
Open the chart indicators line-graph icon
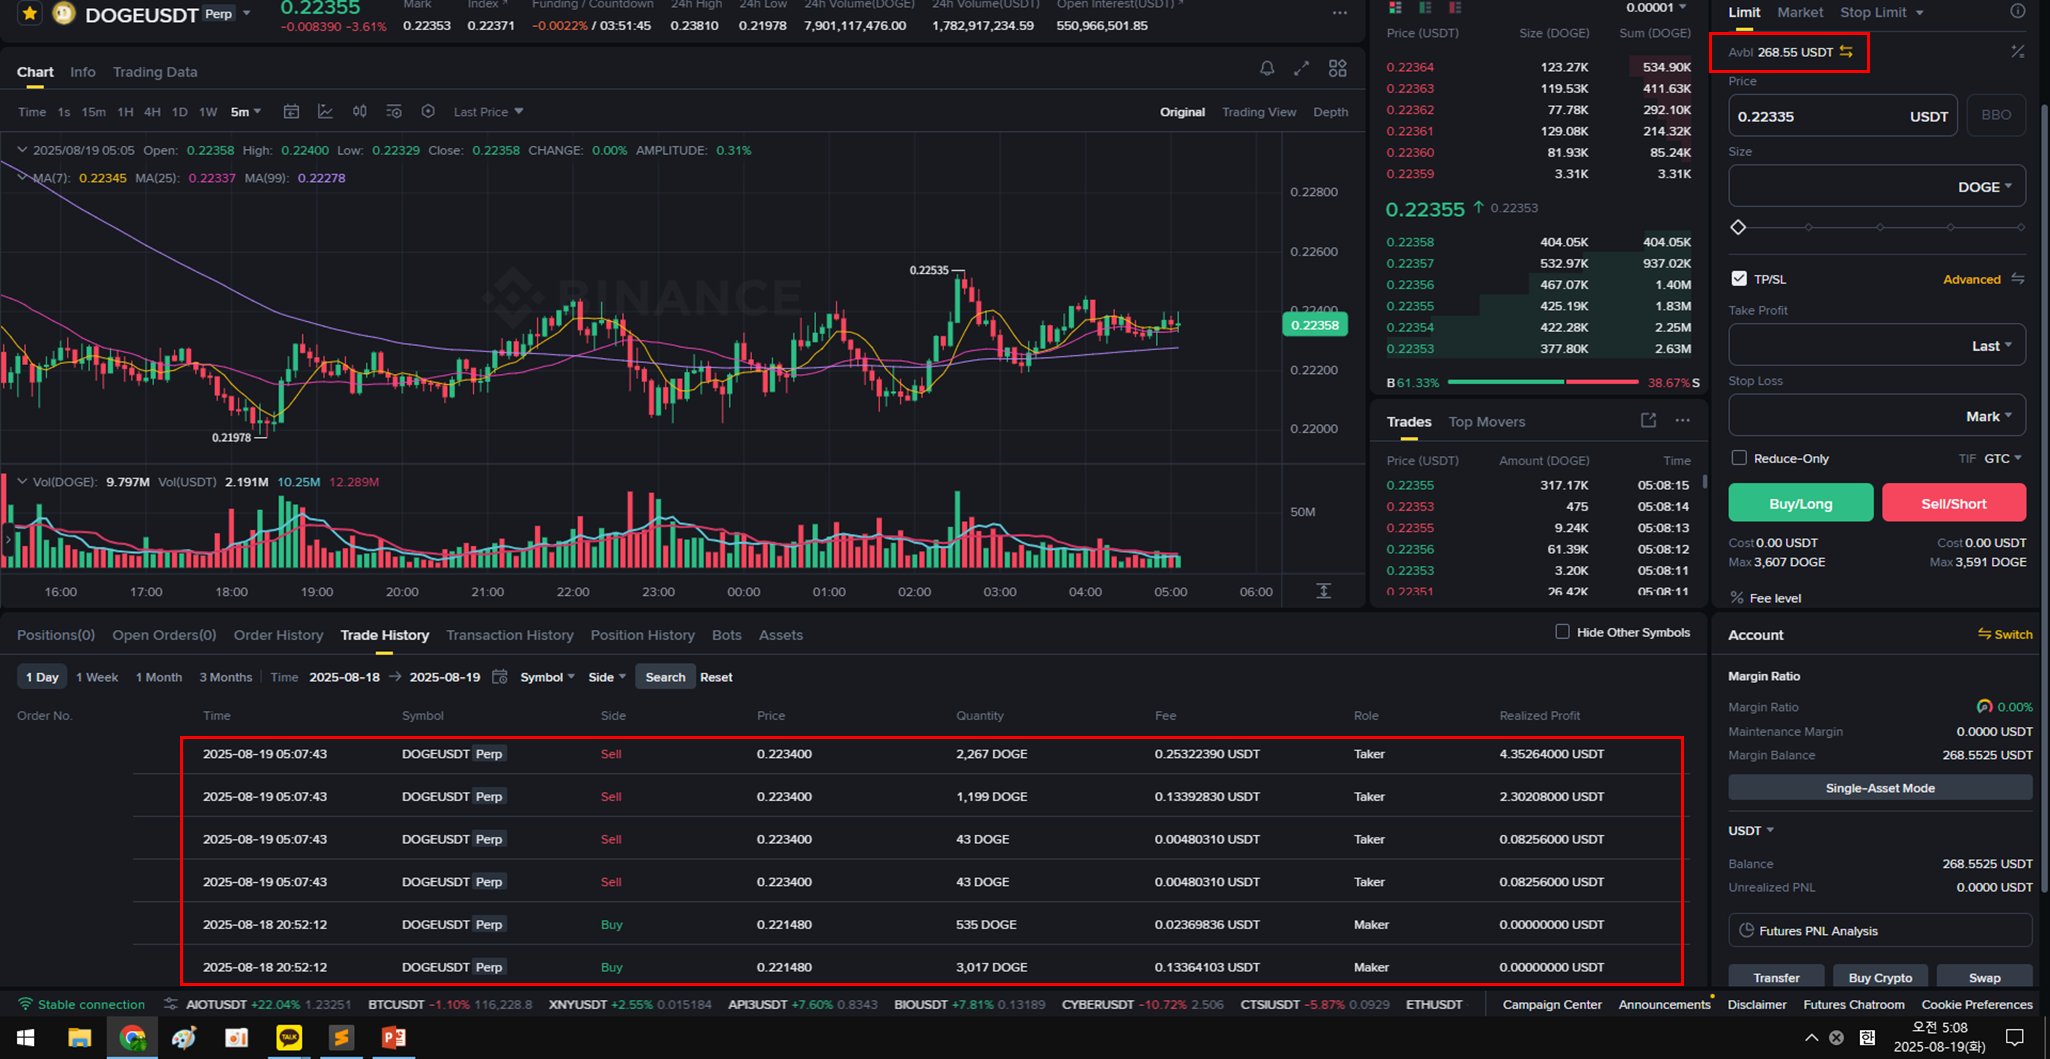[x=325, y=111]
